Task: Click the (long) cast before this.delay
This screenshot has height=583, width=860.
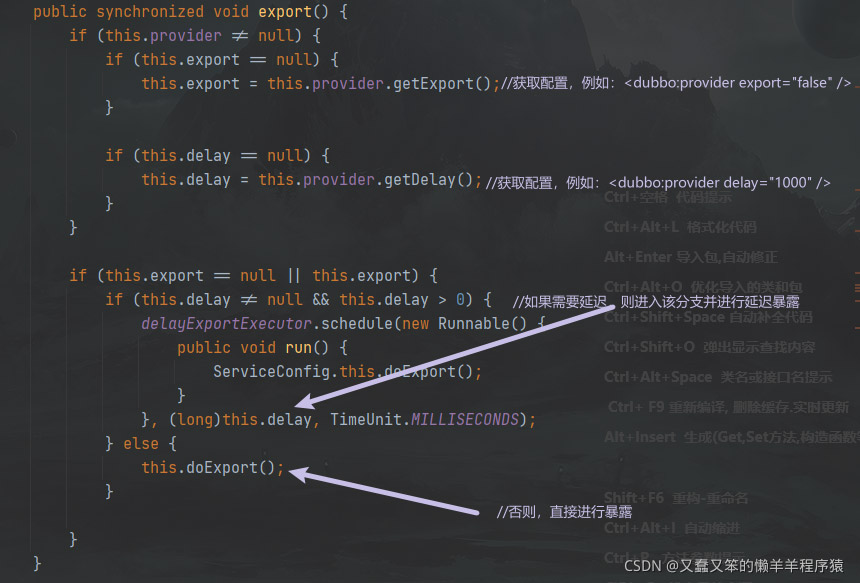Action: click(x=195, y=420)
